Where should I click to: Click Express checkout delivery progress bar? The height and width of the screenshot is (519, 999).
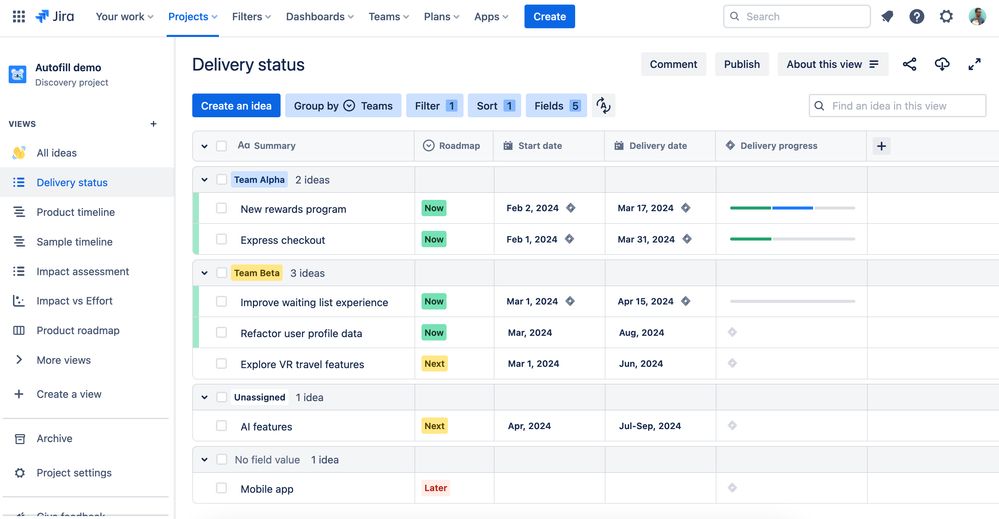(792, 239)
